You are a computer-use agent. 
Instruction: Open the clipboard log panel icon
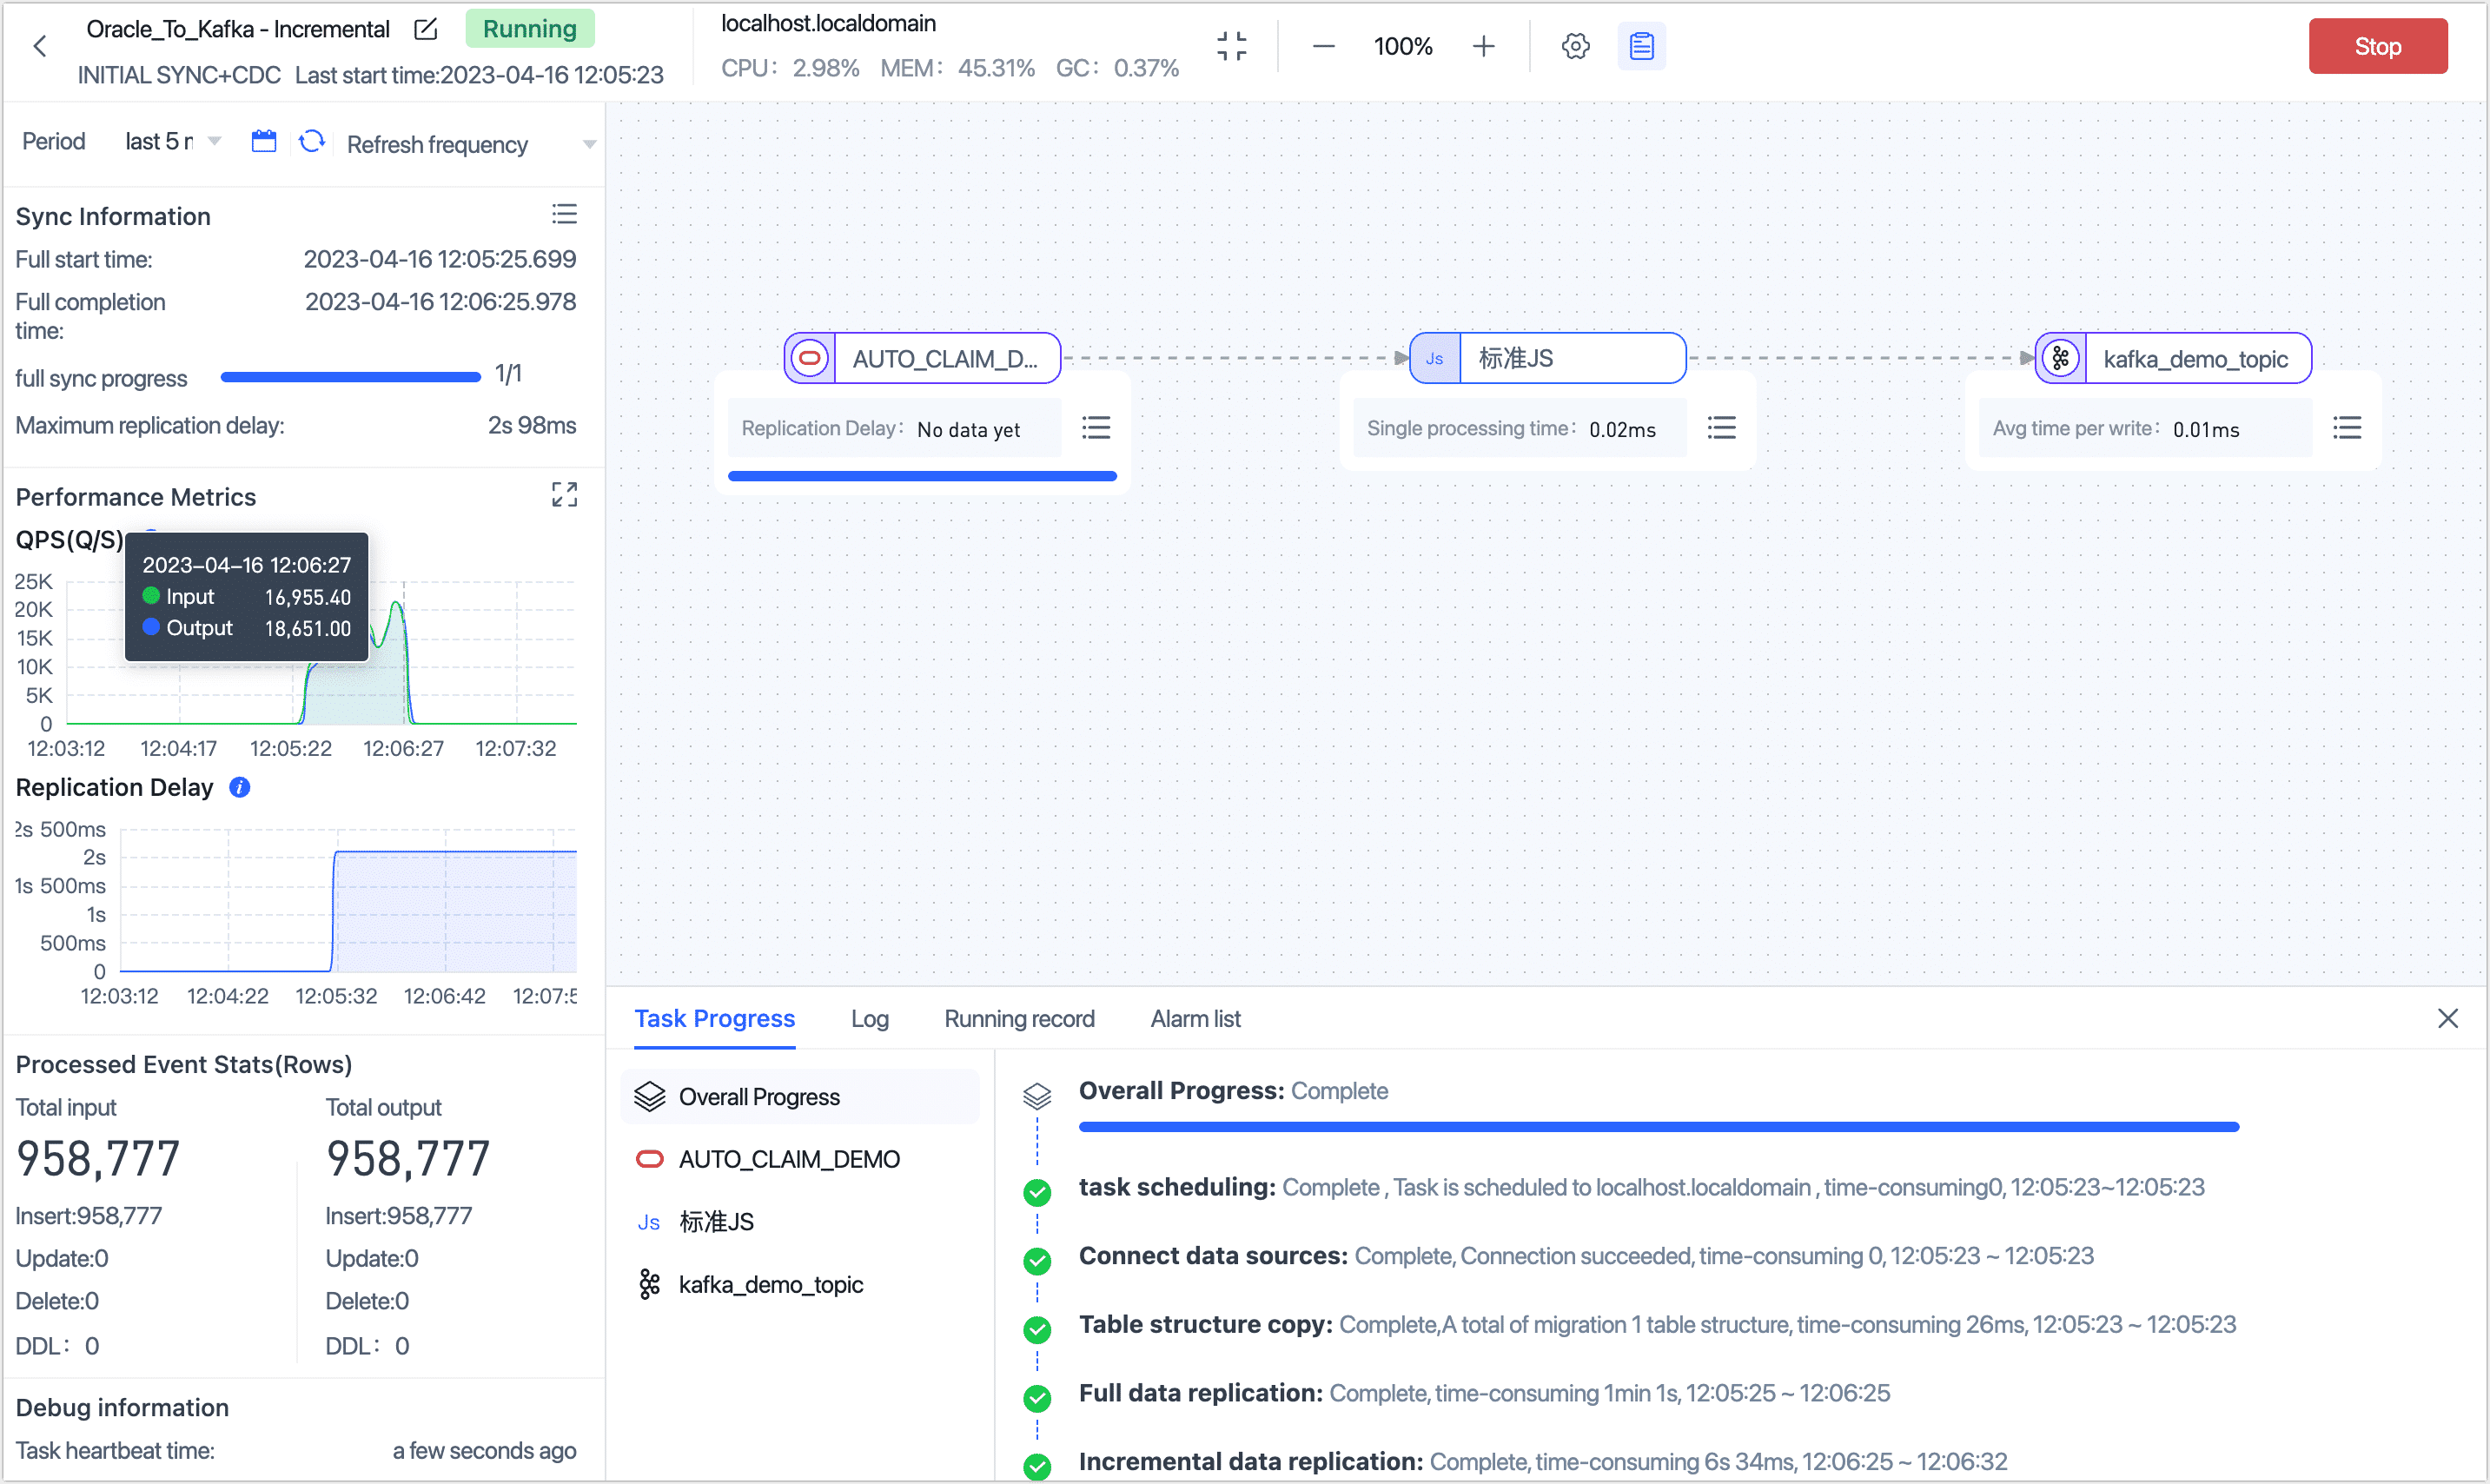[1641, 46]
